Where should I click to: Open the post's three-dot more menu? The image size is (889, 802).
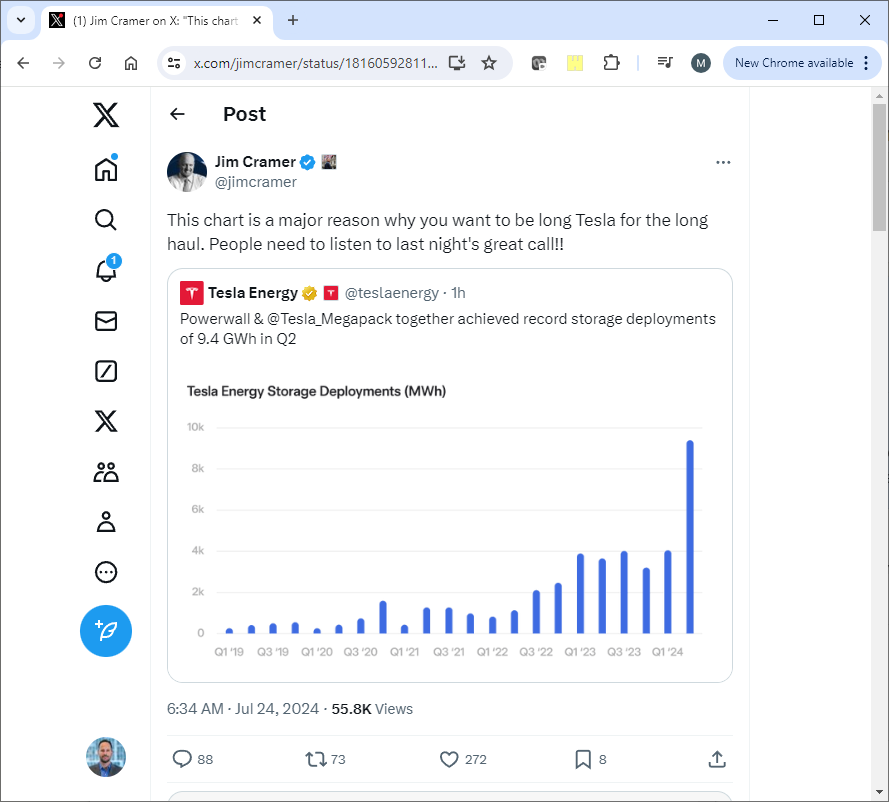tap(723, 163)
